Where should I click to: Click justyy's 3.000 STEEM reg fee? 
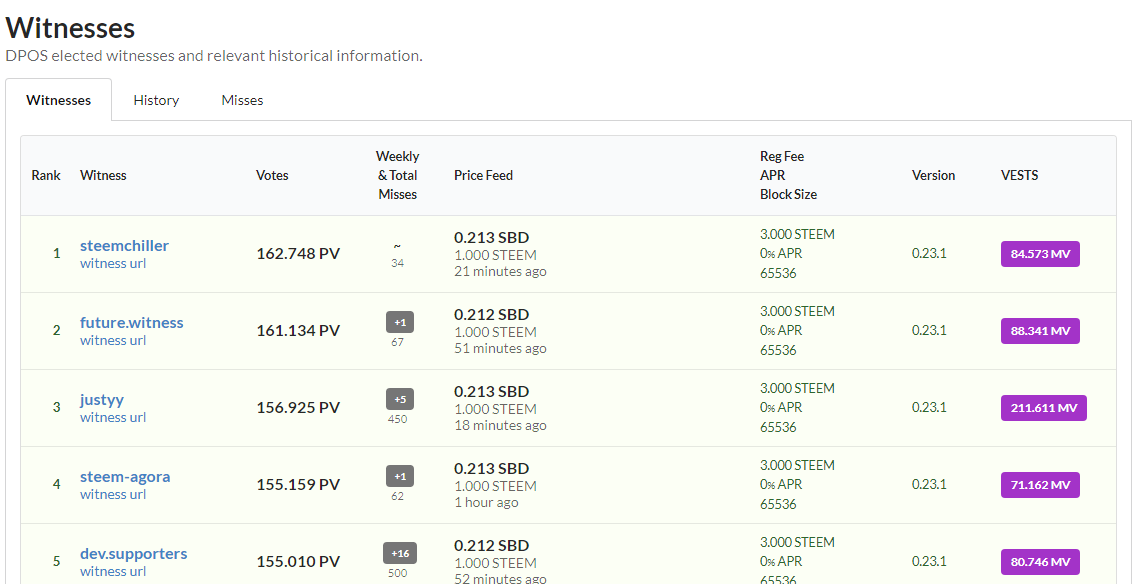(797, 388)
